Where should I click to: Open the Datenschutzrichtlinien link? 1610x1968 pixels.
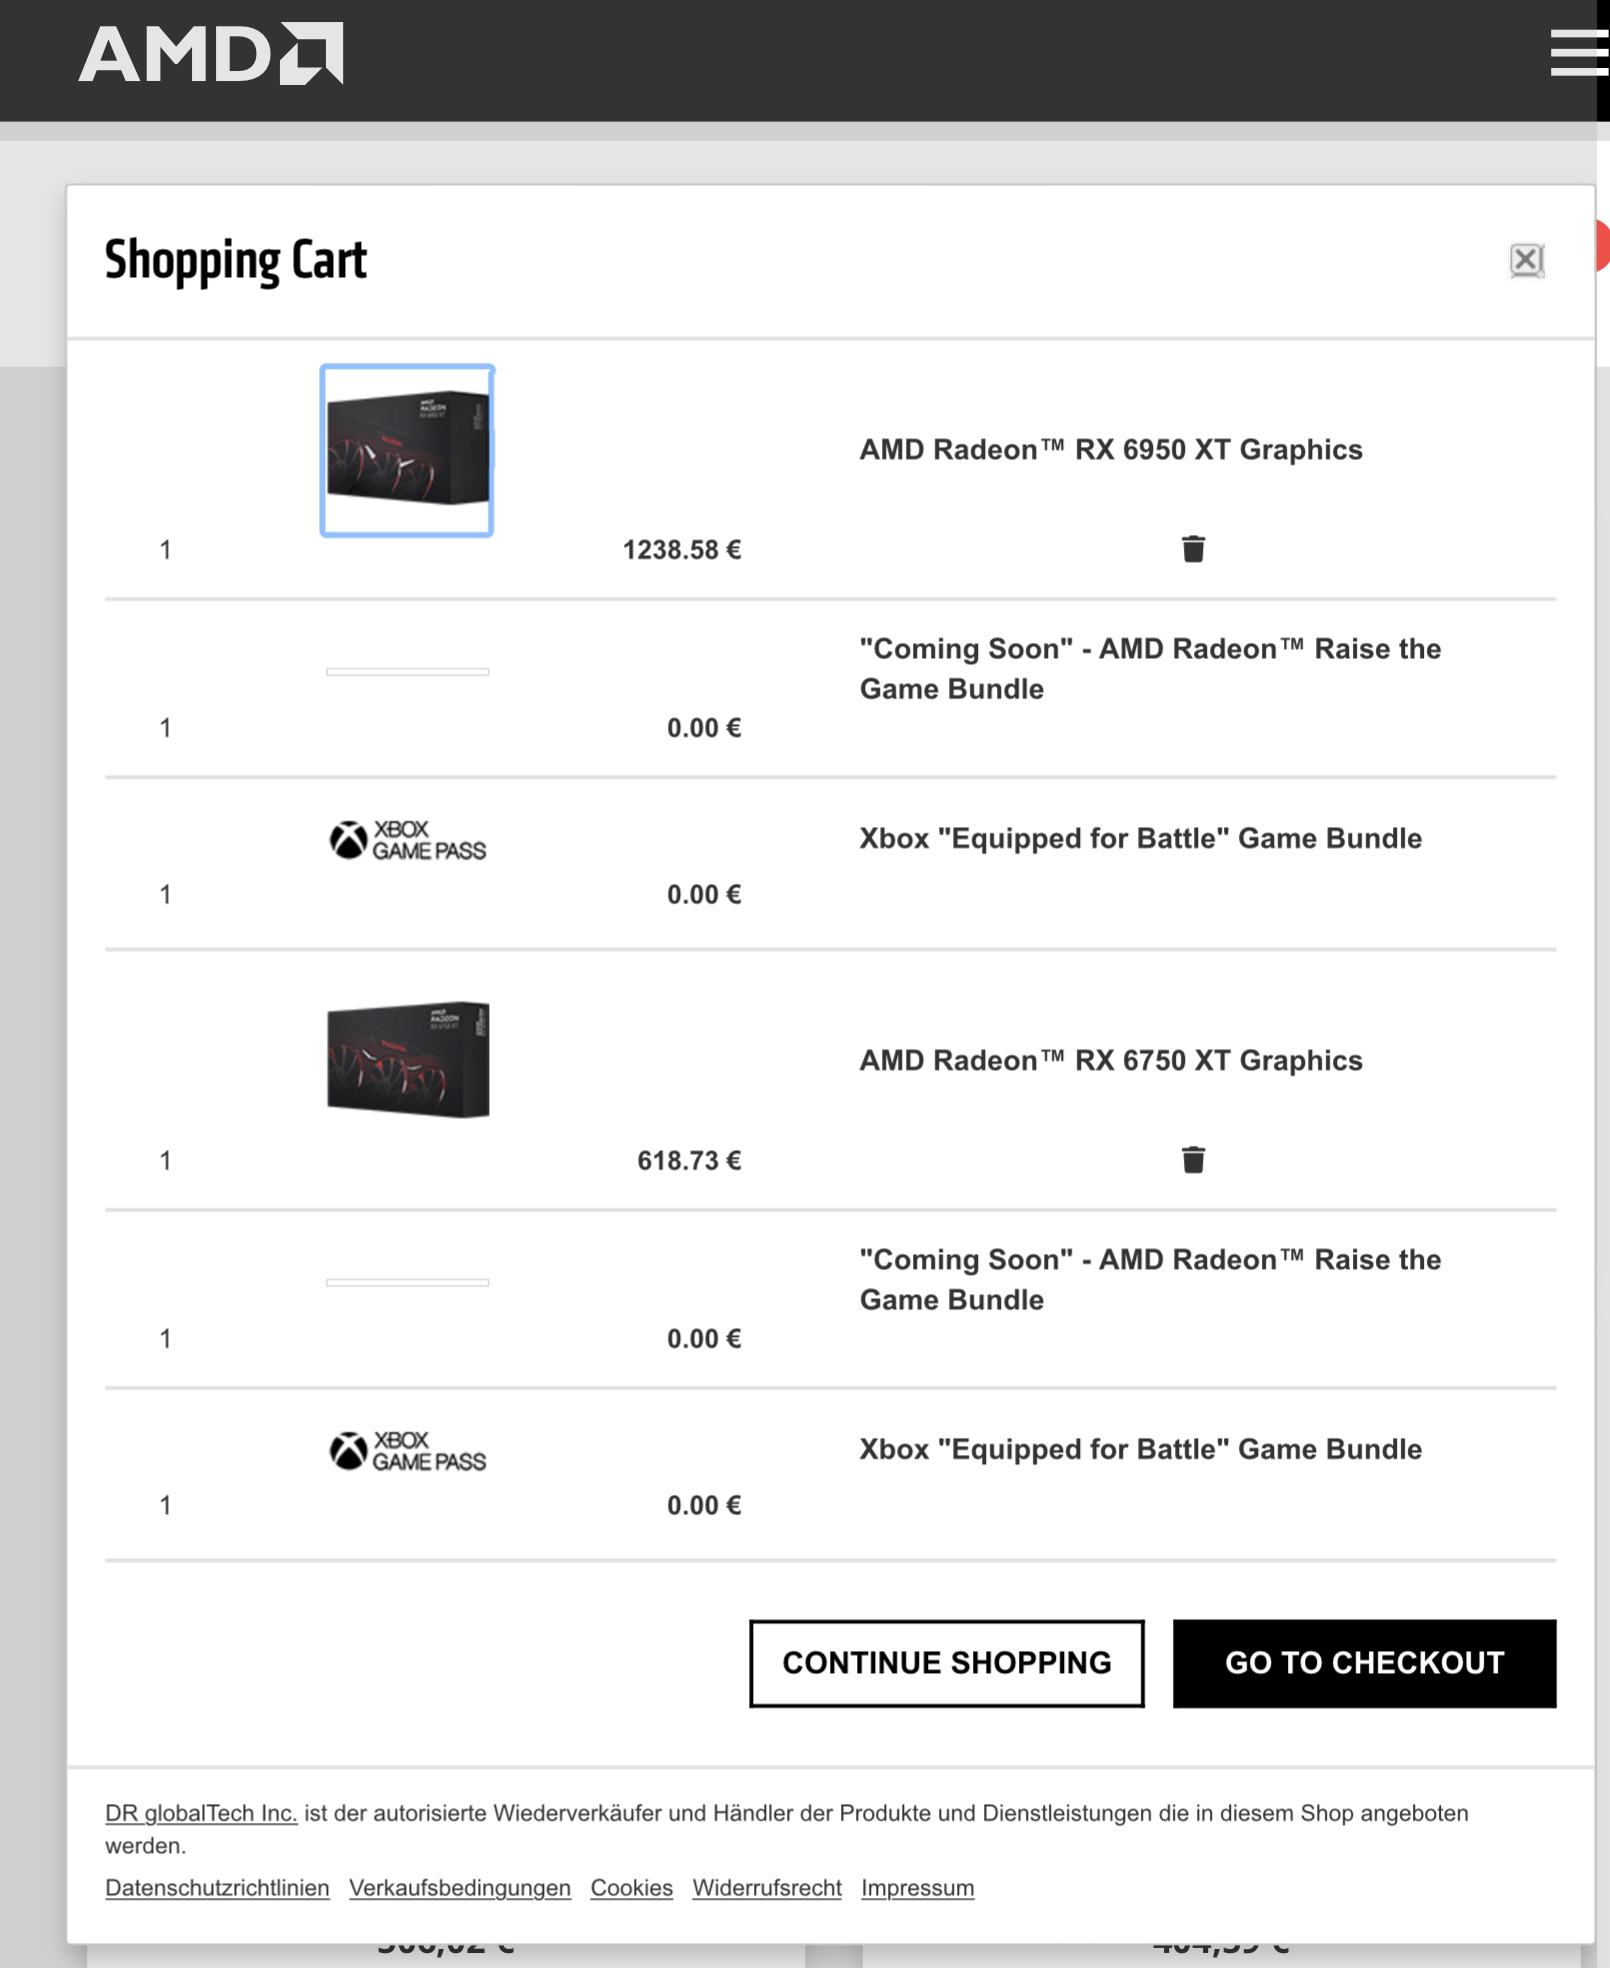(217, 1888)
